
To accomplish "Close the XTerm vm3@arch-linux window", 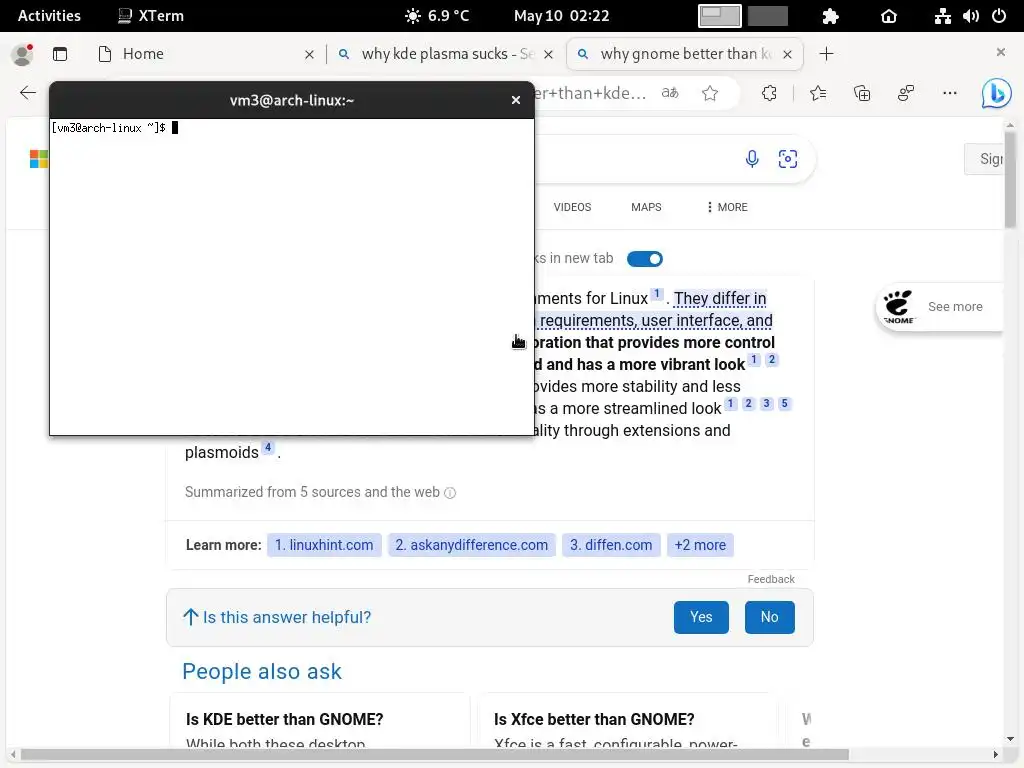I will [516, 100].
